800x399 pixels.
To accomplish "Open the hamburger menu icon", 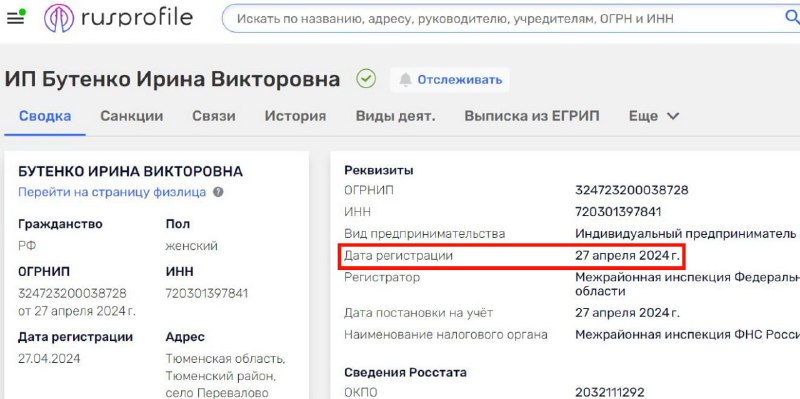I will [15, 18].
